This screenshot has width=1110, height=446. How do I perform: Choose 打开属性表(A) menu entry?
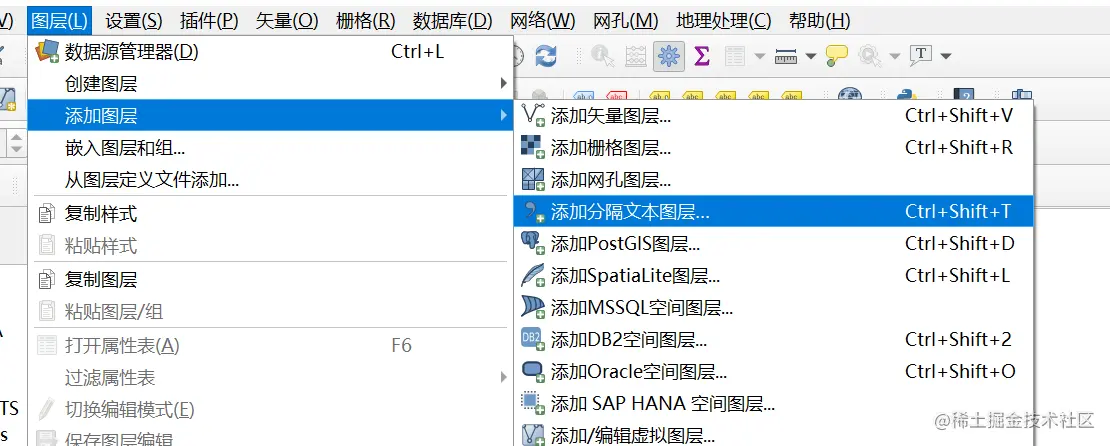pyautogui.click(x=268, y=345)
